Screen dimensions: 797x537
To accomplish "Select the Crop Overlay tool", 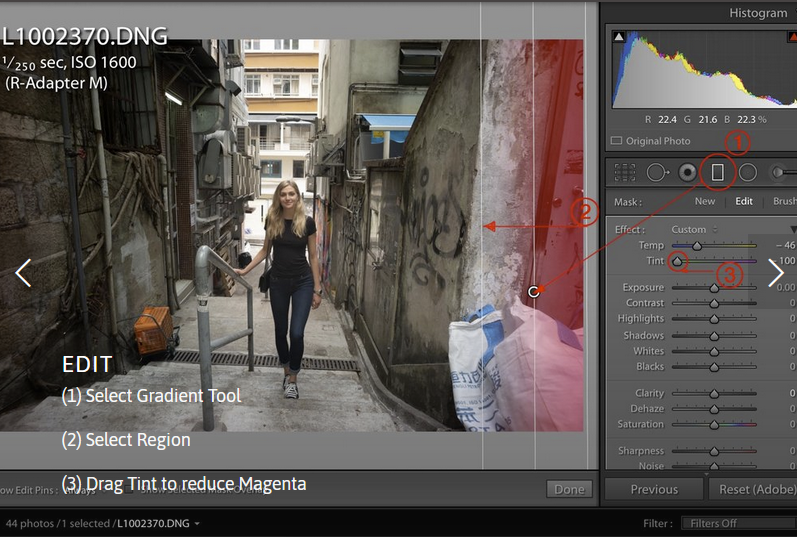I will pos(625,172).
